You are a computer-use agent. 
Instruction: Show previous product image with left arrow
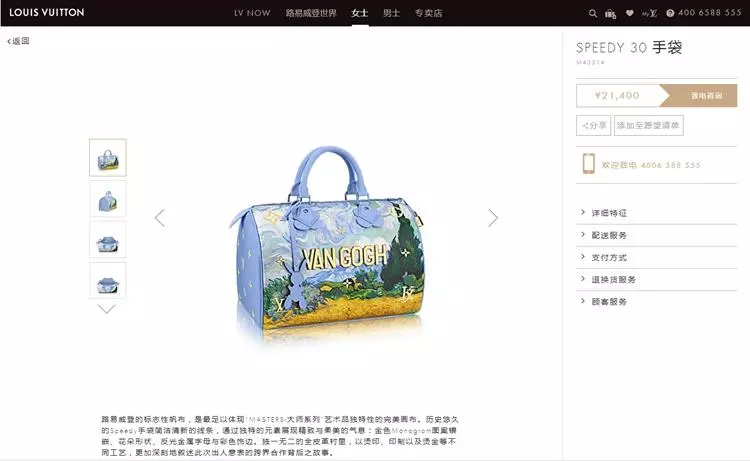pos(160,218)
